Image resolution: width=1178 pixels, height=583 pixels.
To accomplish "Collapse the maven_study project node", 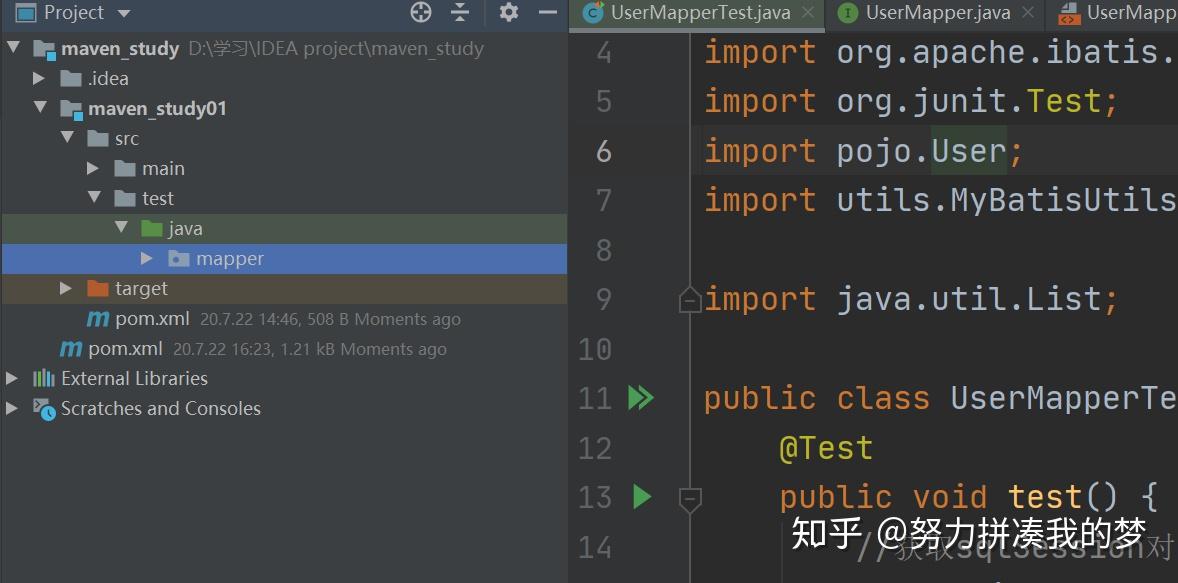I will (x=14, y=48).
